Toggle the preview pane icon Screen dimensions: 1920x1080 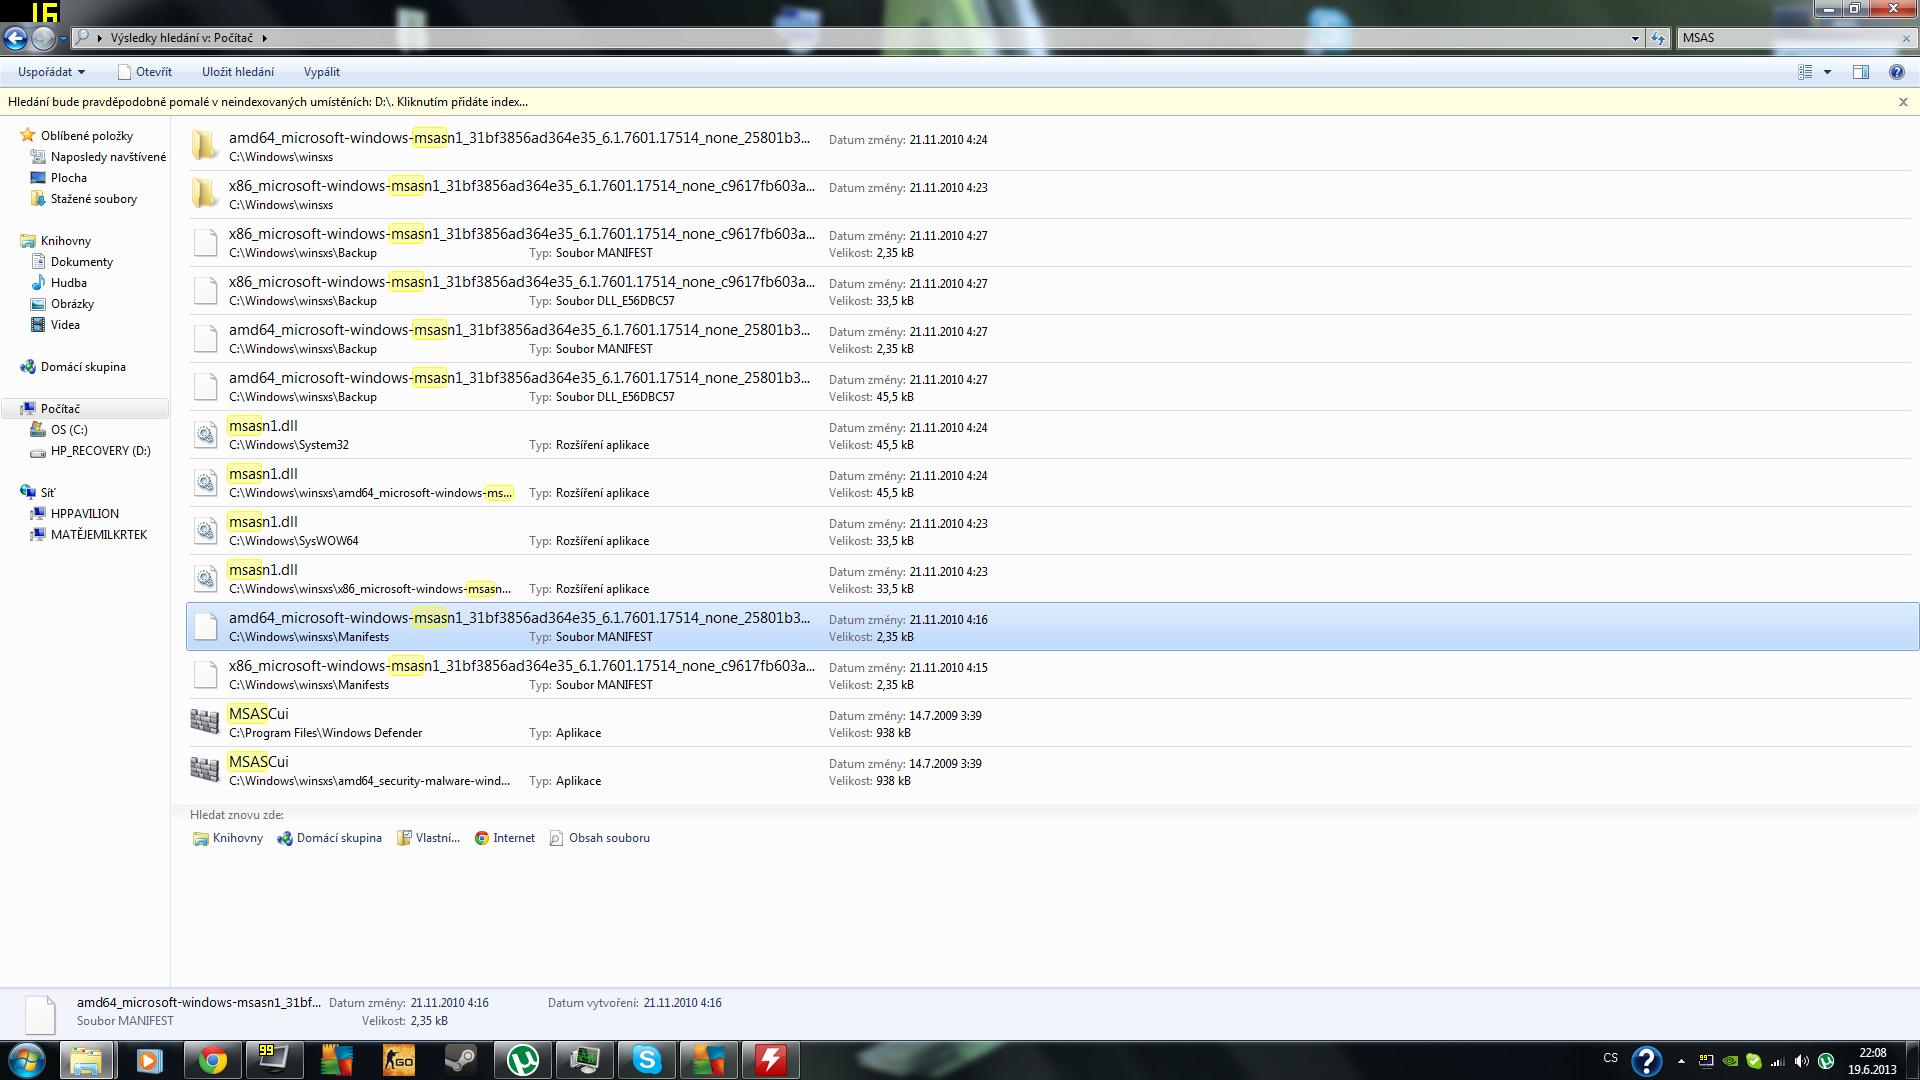tap(1860, 72)
